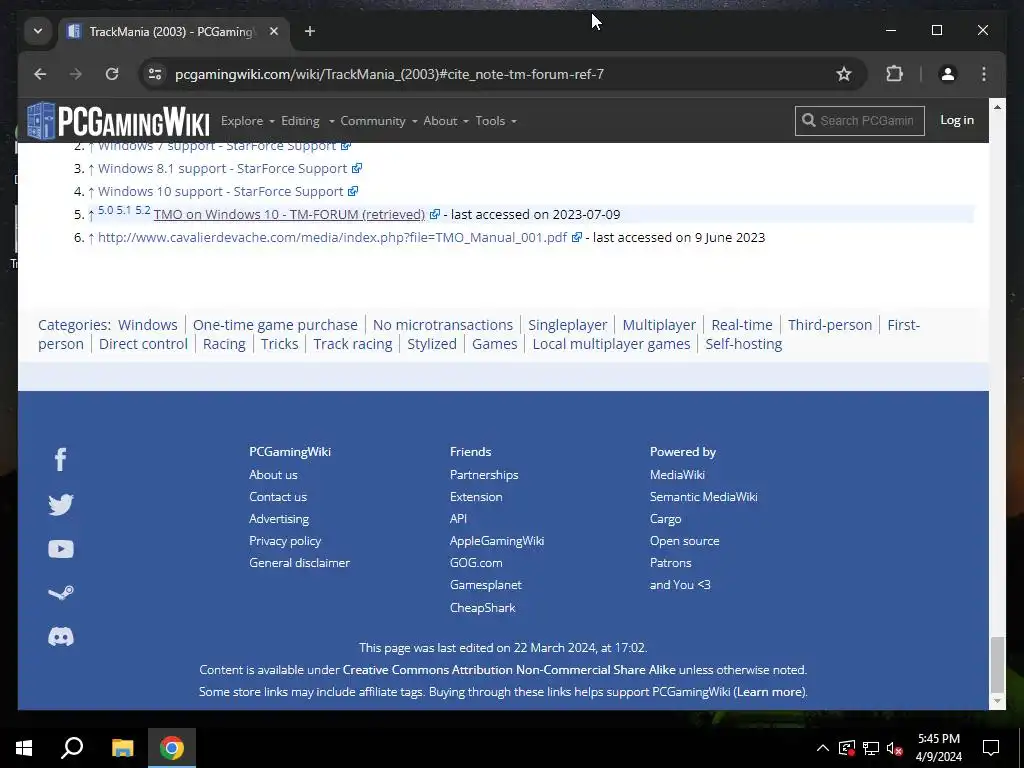Click scrollbar up arrow on page
Viewport: 1024px width, 768px height.
click(997, 106)
